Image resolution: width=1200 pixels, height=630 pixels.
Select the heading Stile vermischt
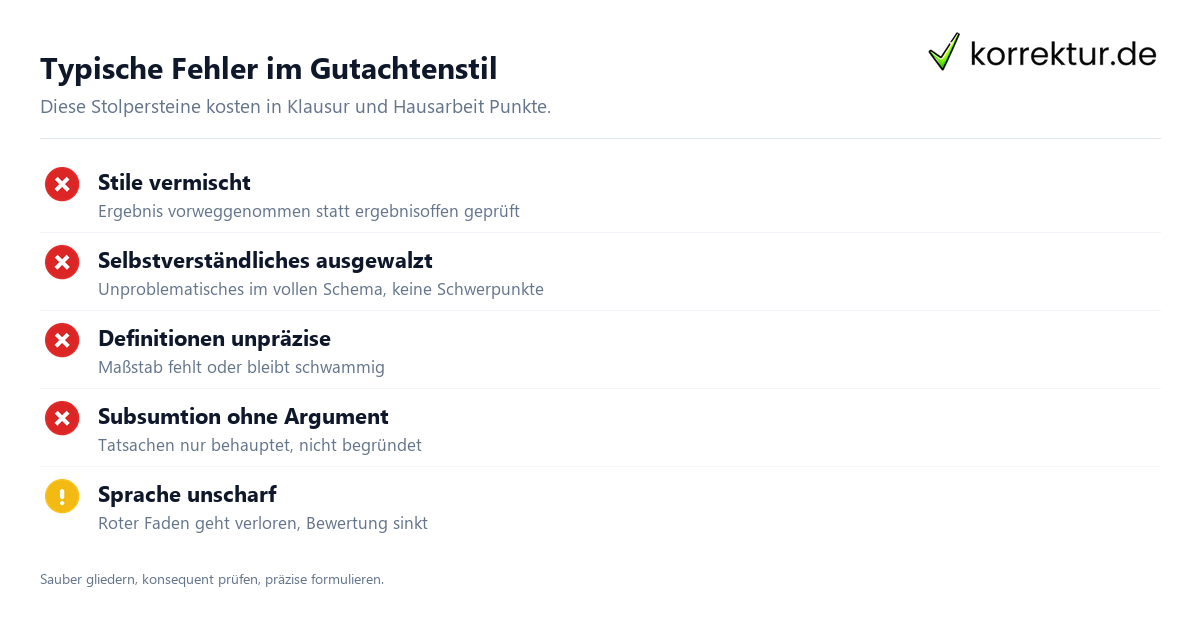click(x=174, y=183)
